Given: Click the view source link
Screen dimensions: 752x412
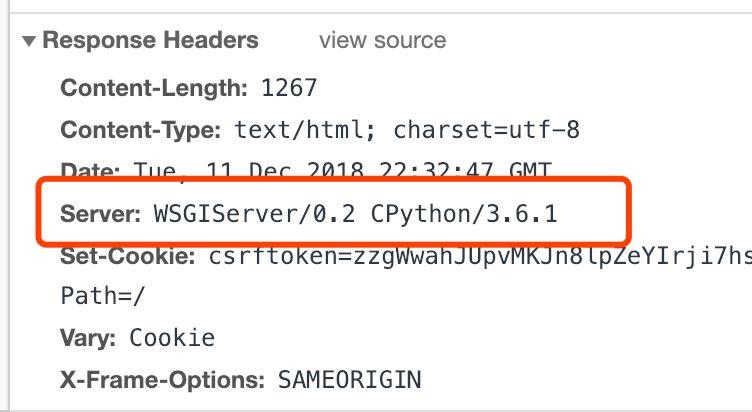Looking at the screenshot, I should (383, 40).
